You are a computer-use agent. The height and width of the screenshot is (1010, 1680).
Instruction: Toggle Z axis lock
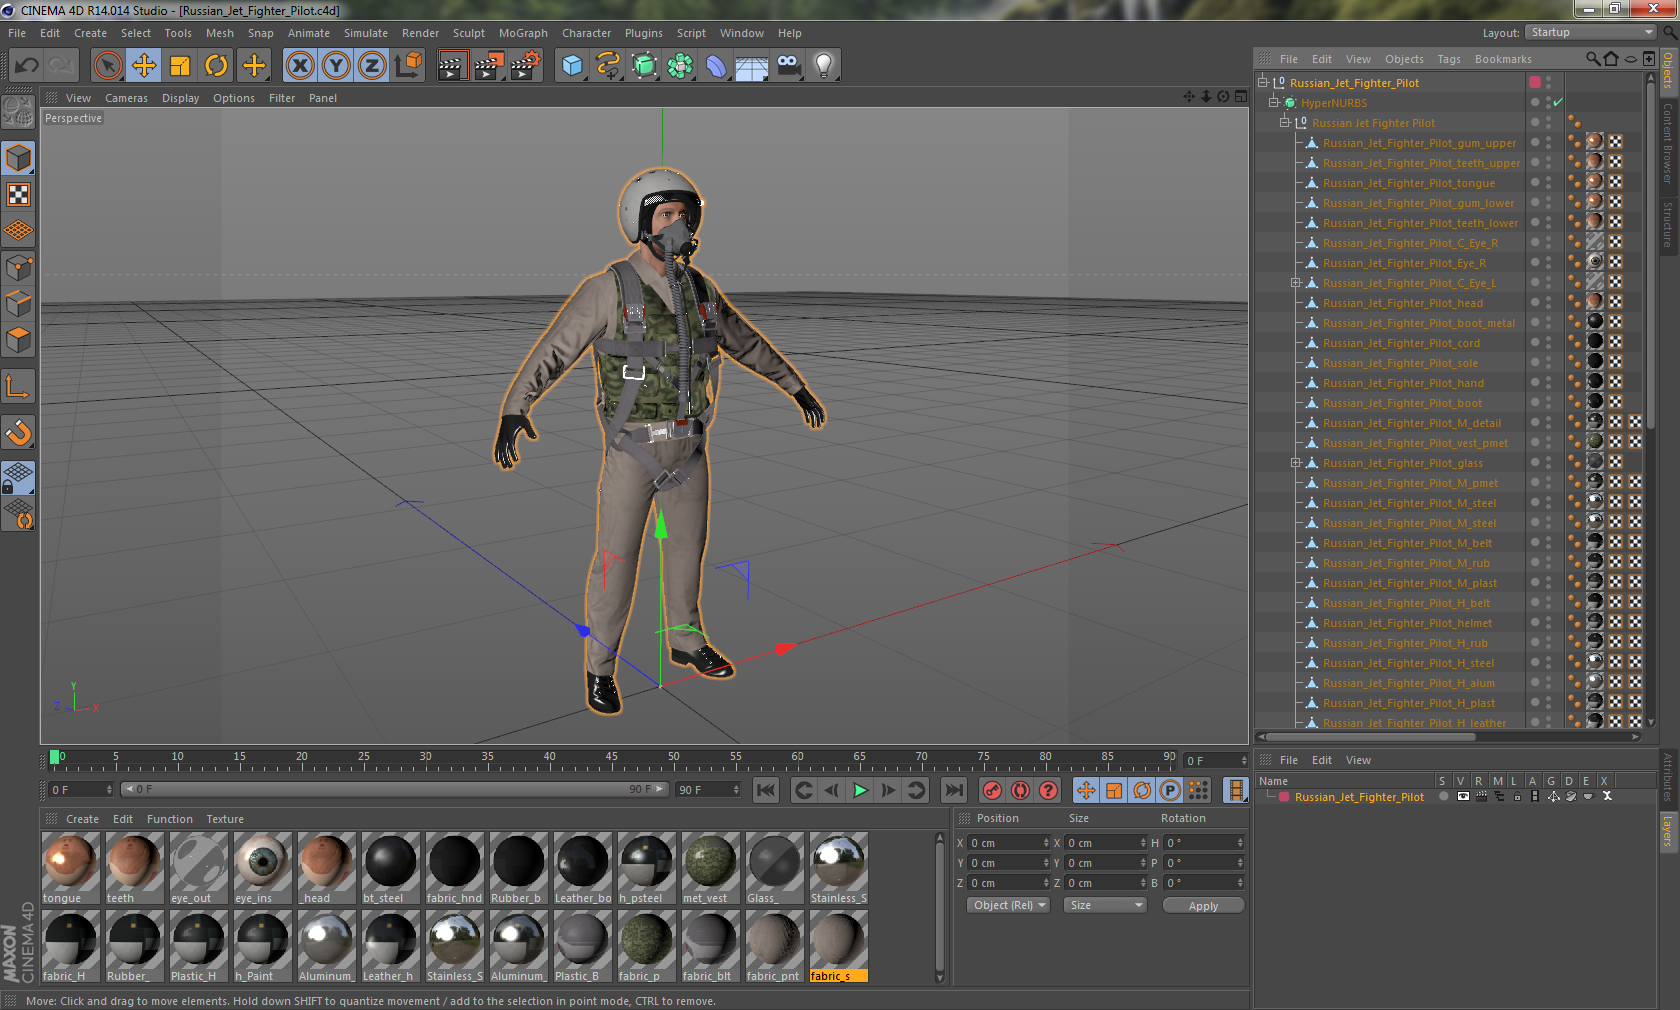(372, 66)
